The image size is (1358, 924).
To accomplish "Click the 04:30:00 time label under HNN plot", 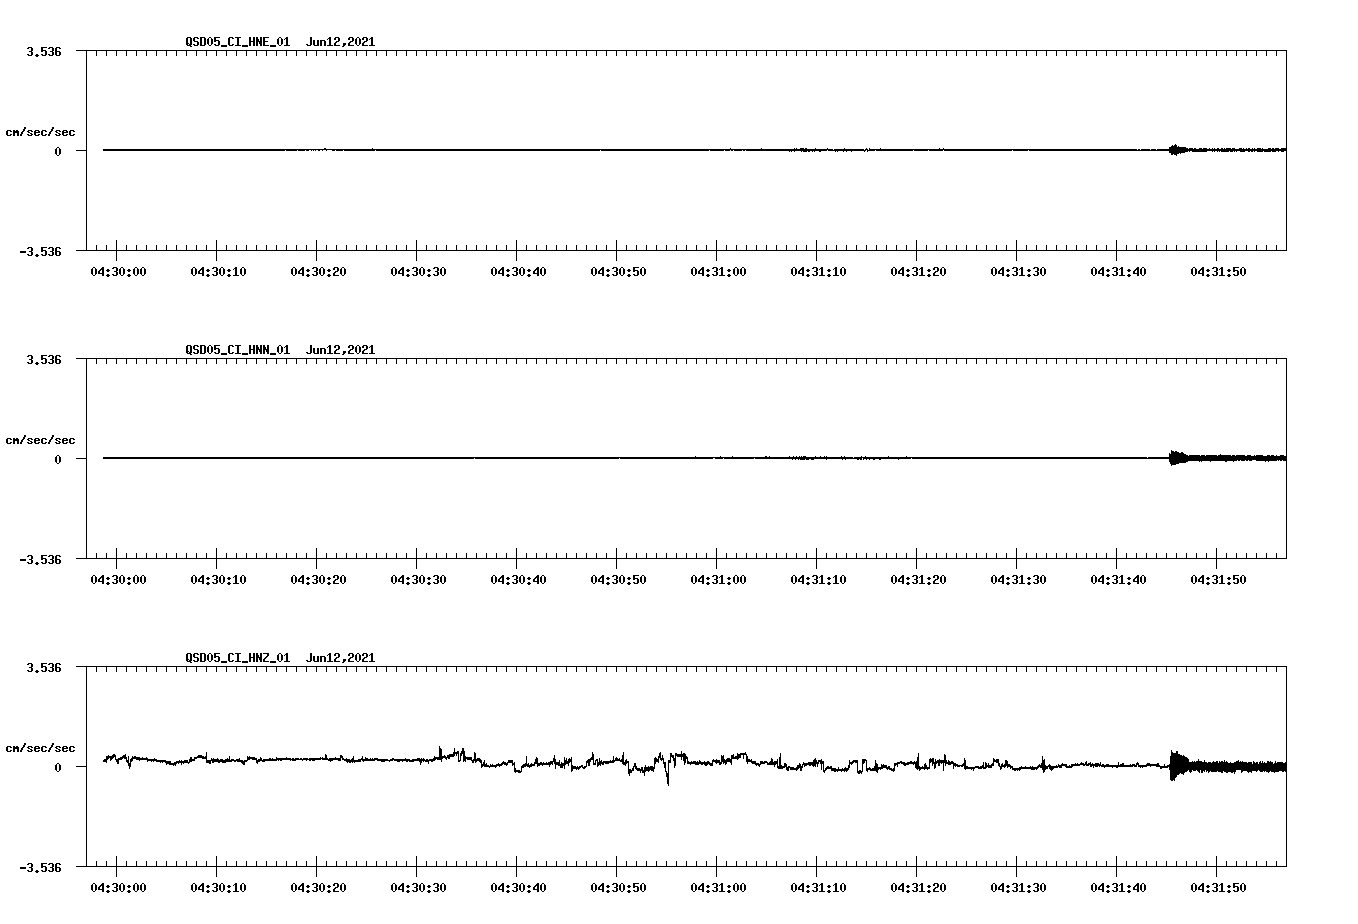I will (x=118, y=580).
